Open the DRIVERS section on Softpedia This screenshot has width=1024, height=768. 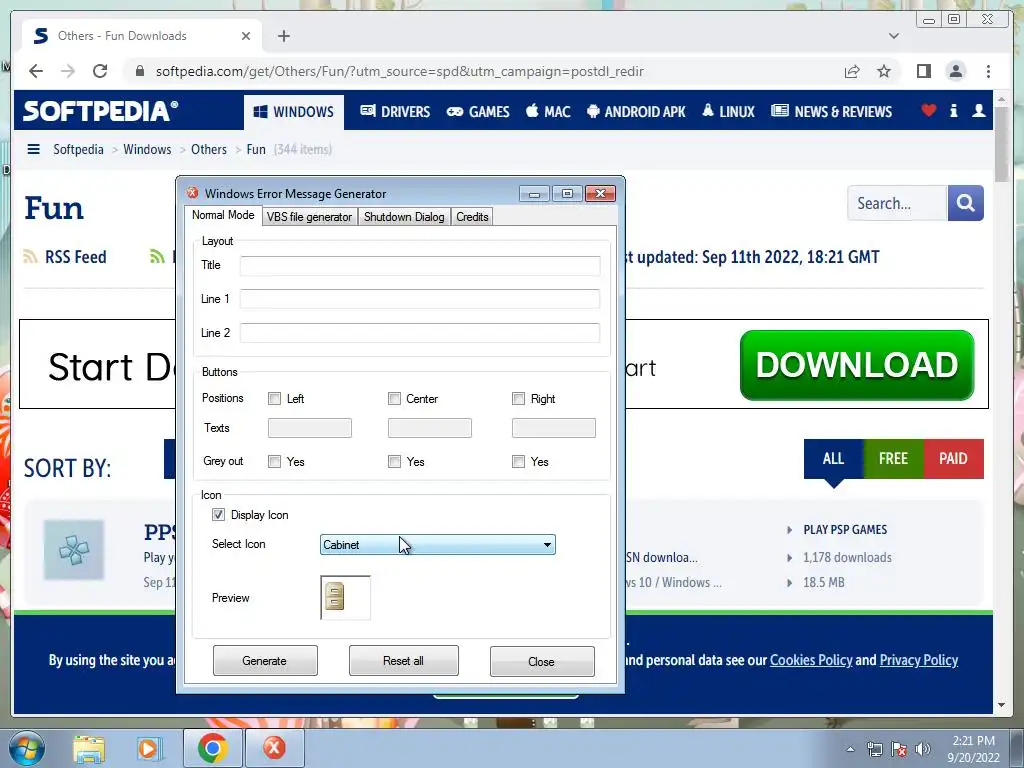(x=395, y=112)
